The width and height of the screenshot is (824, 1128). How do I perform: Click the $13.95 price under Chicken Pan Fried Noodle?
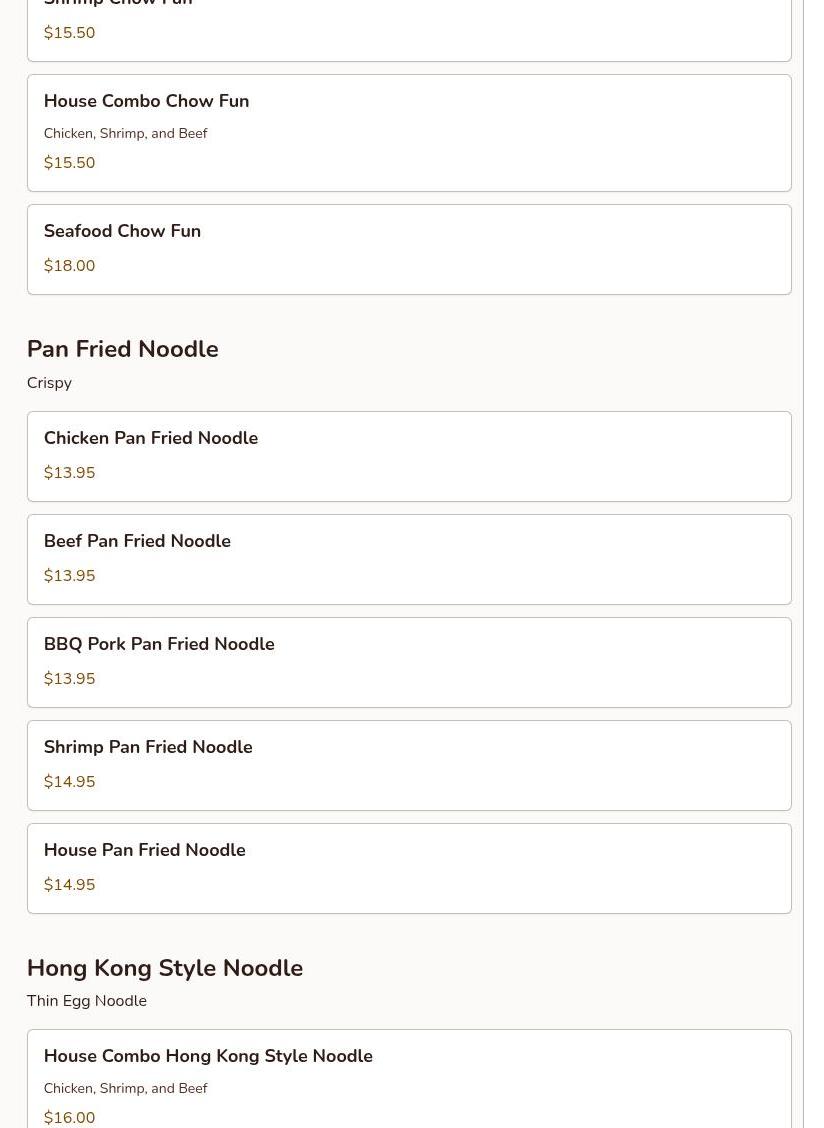point(69,473)
